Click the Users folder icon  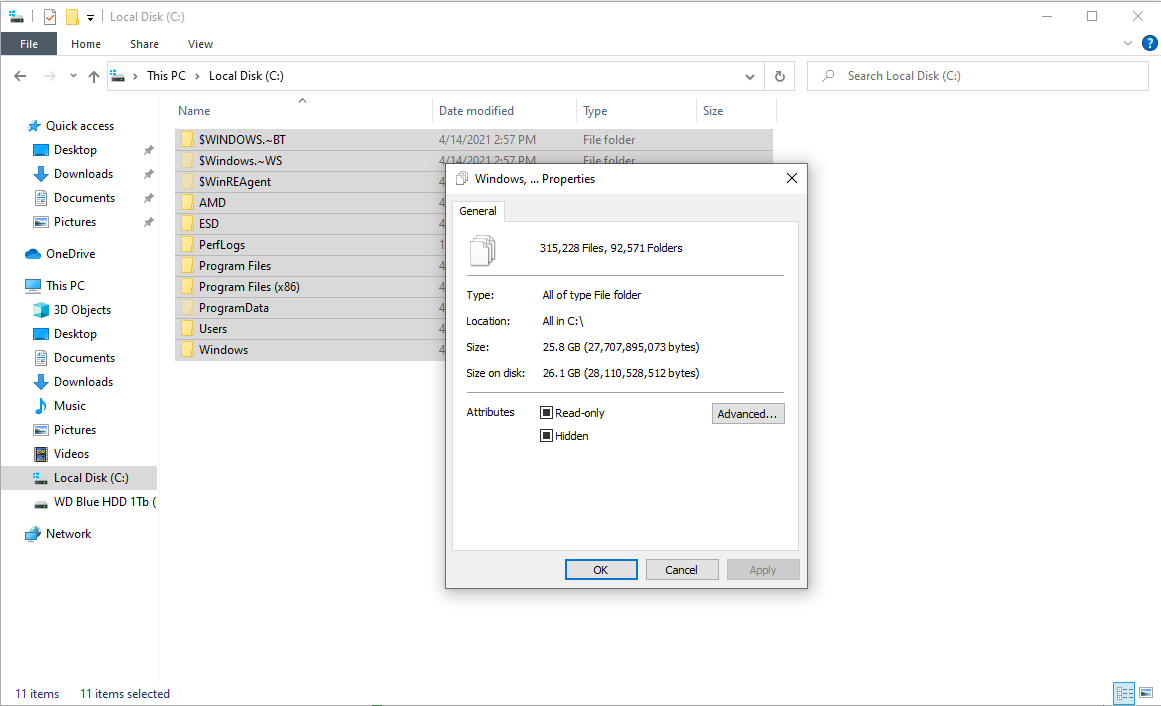coord(187,329)
